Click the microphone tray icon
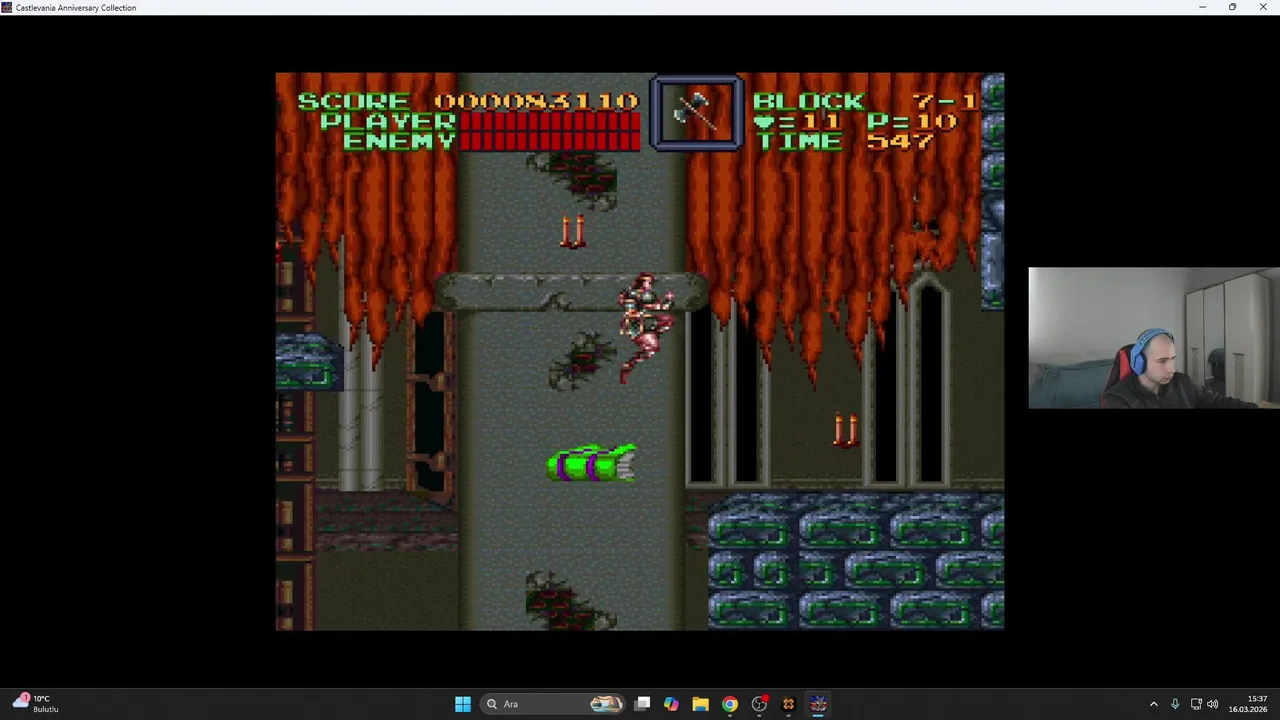Viewport: 1280px width, 720px height. pyautogui.click(x=1175, y=704)
